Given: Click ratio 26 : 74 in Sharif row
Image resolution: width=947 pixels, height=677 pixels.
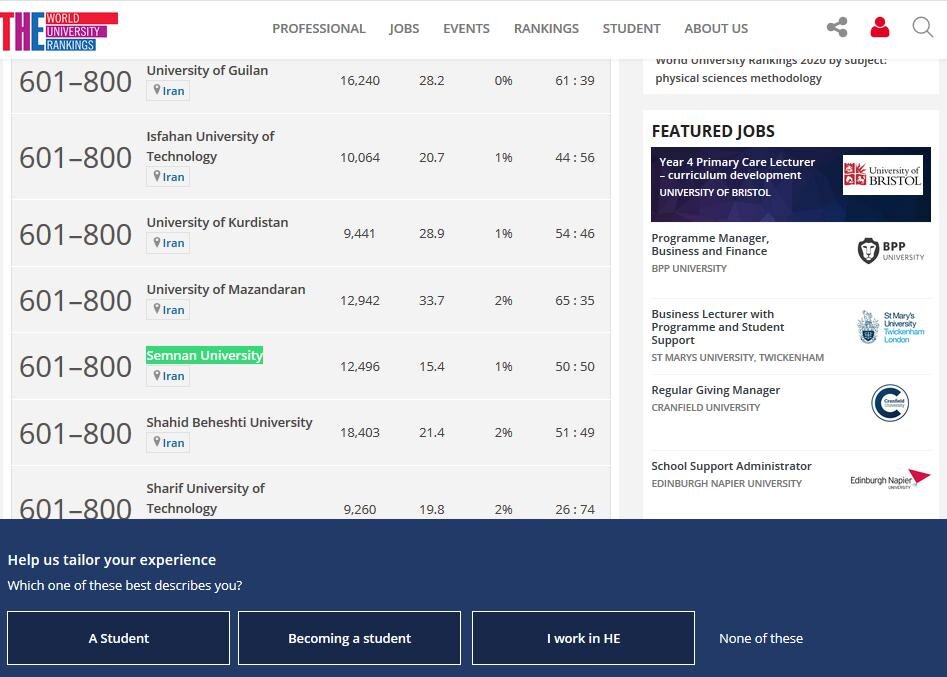Looking at the screenshot, I should pyautogui.click(x=575, y=510).
